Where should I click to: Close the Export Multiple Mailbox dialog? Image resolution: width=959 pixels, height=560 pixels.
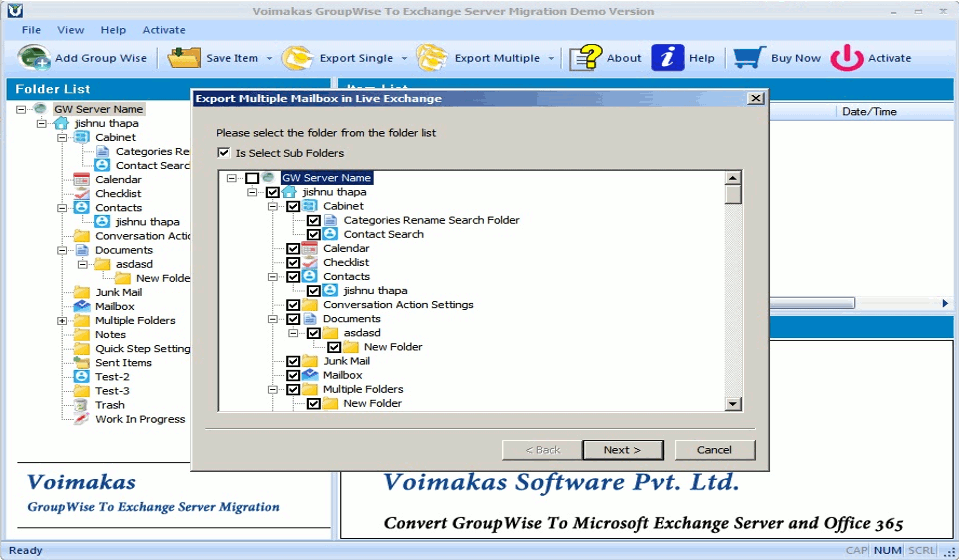(756, 98)
